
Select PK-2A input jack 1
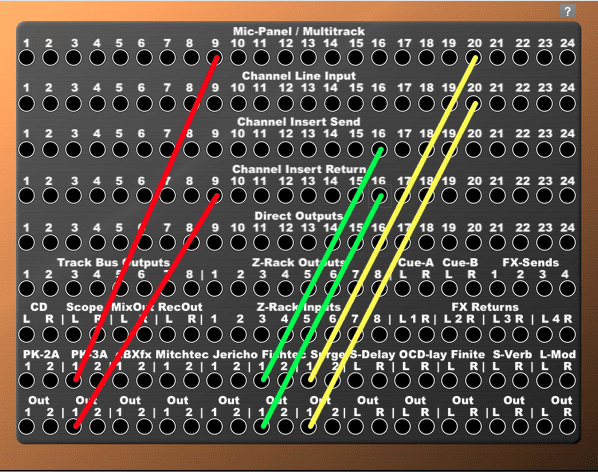(27, 380)
